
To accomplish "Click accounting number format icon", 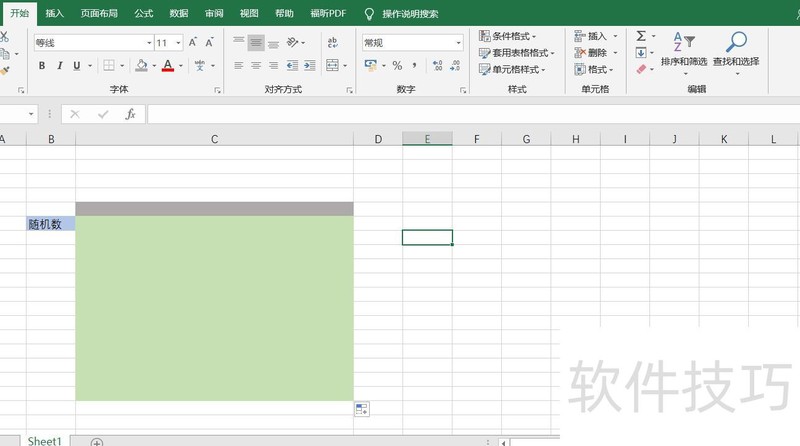I will 370,65.
